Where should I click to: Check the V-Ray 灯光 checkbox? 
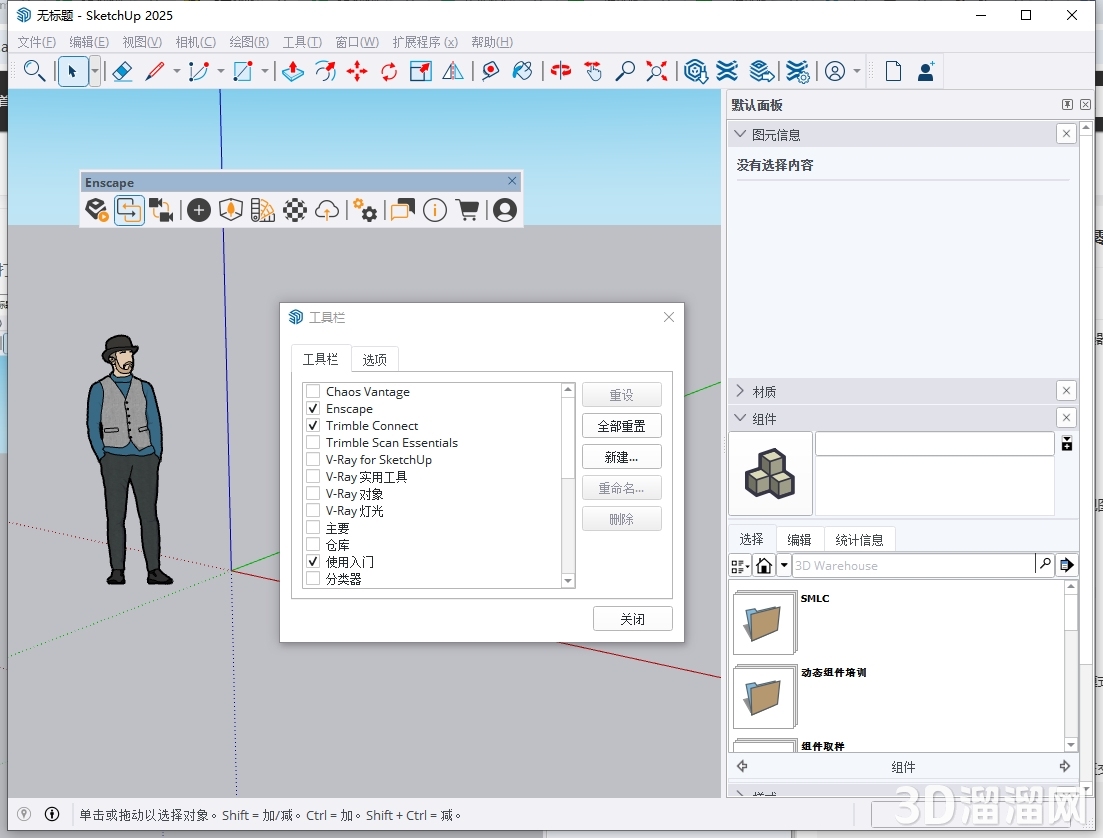pyautogui.click(x=313, y=510)
